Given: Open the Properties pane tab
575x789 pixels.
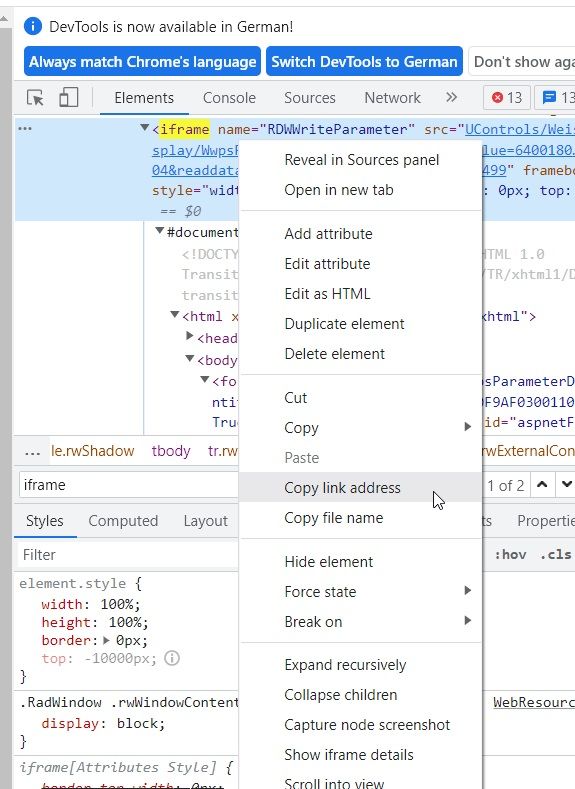Looking at the screenshot, I should 546,521.
